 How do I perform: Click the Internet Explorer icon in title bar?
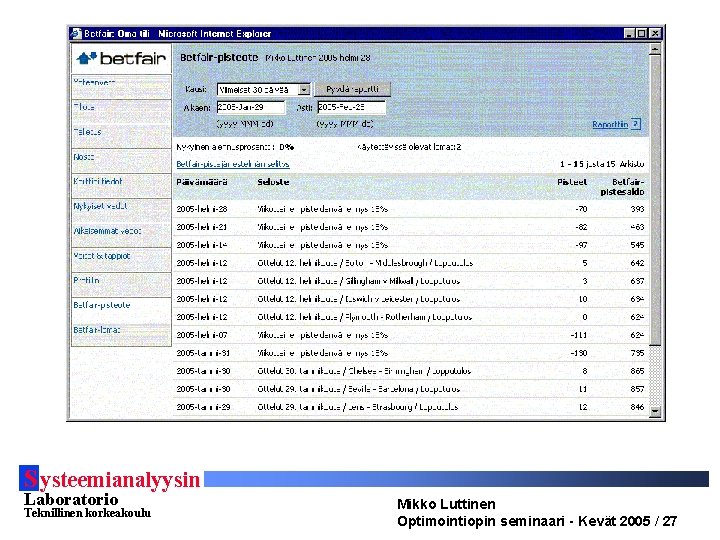tap(76, 34)
